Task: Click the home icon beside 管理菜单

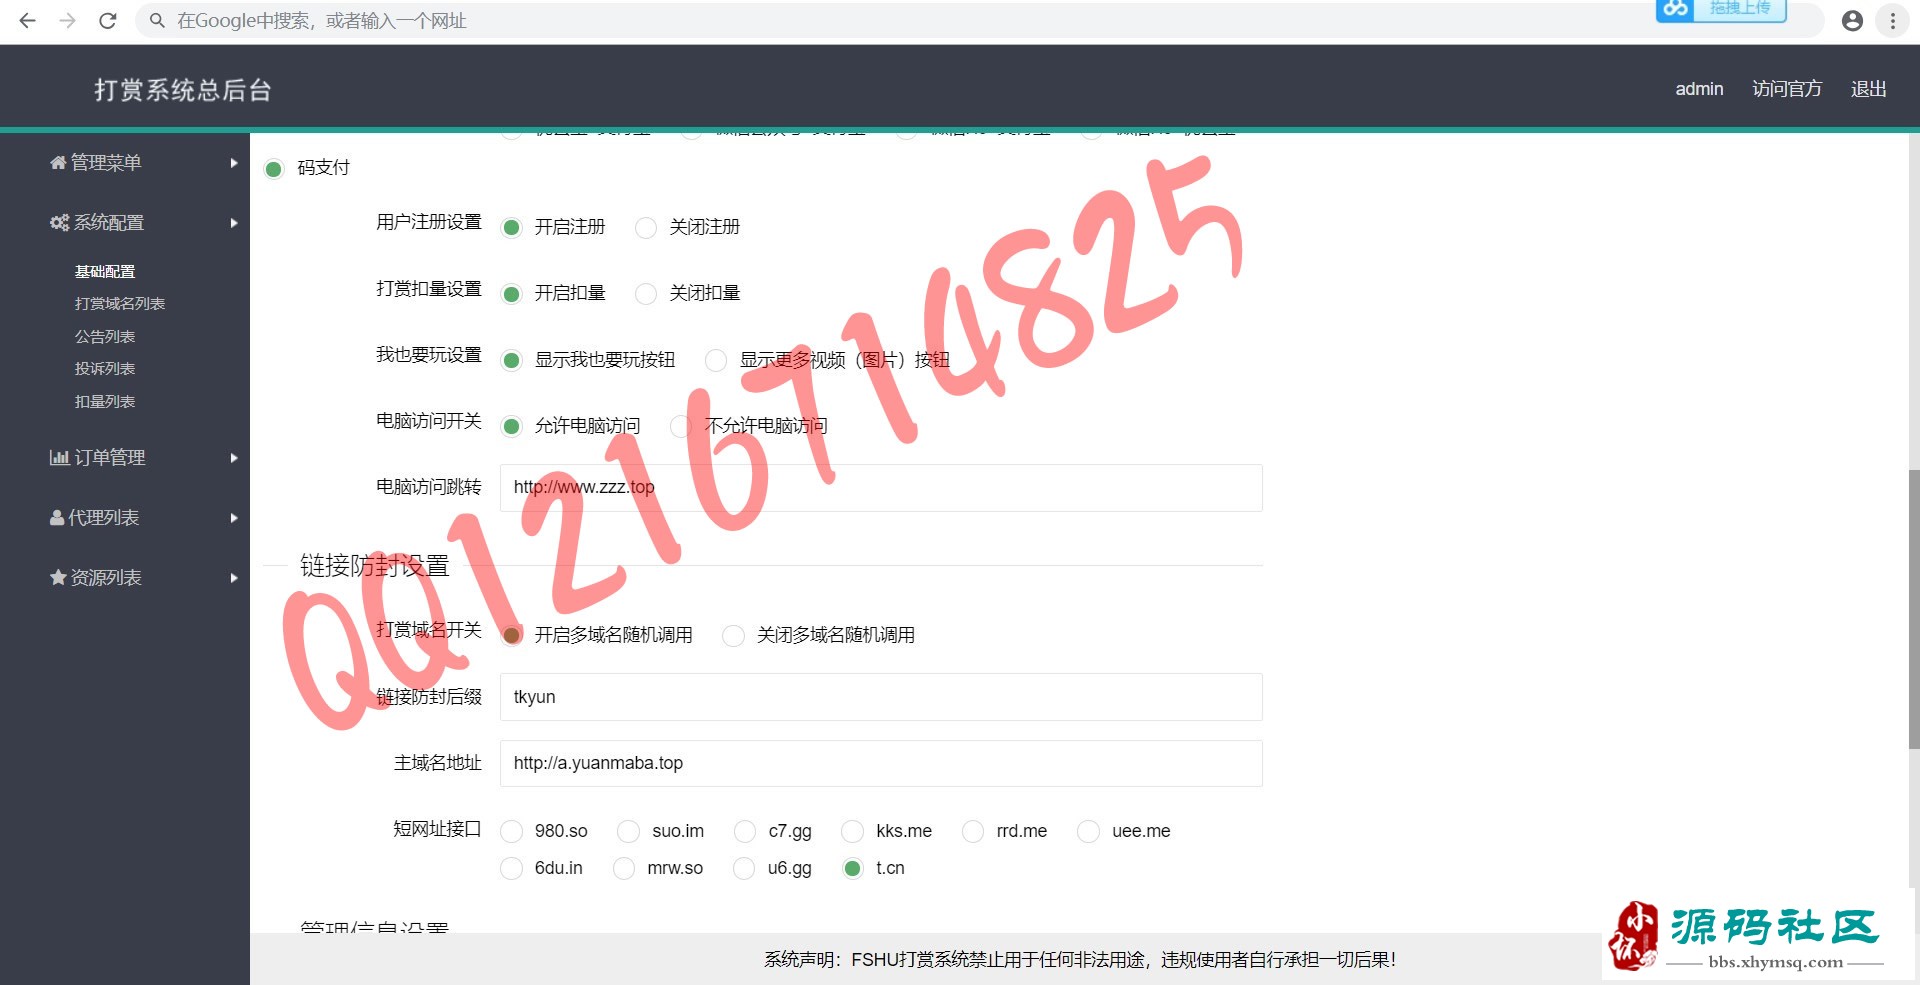Action: coord(58,162)
